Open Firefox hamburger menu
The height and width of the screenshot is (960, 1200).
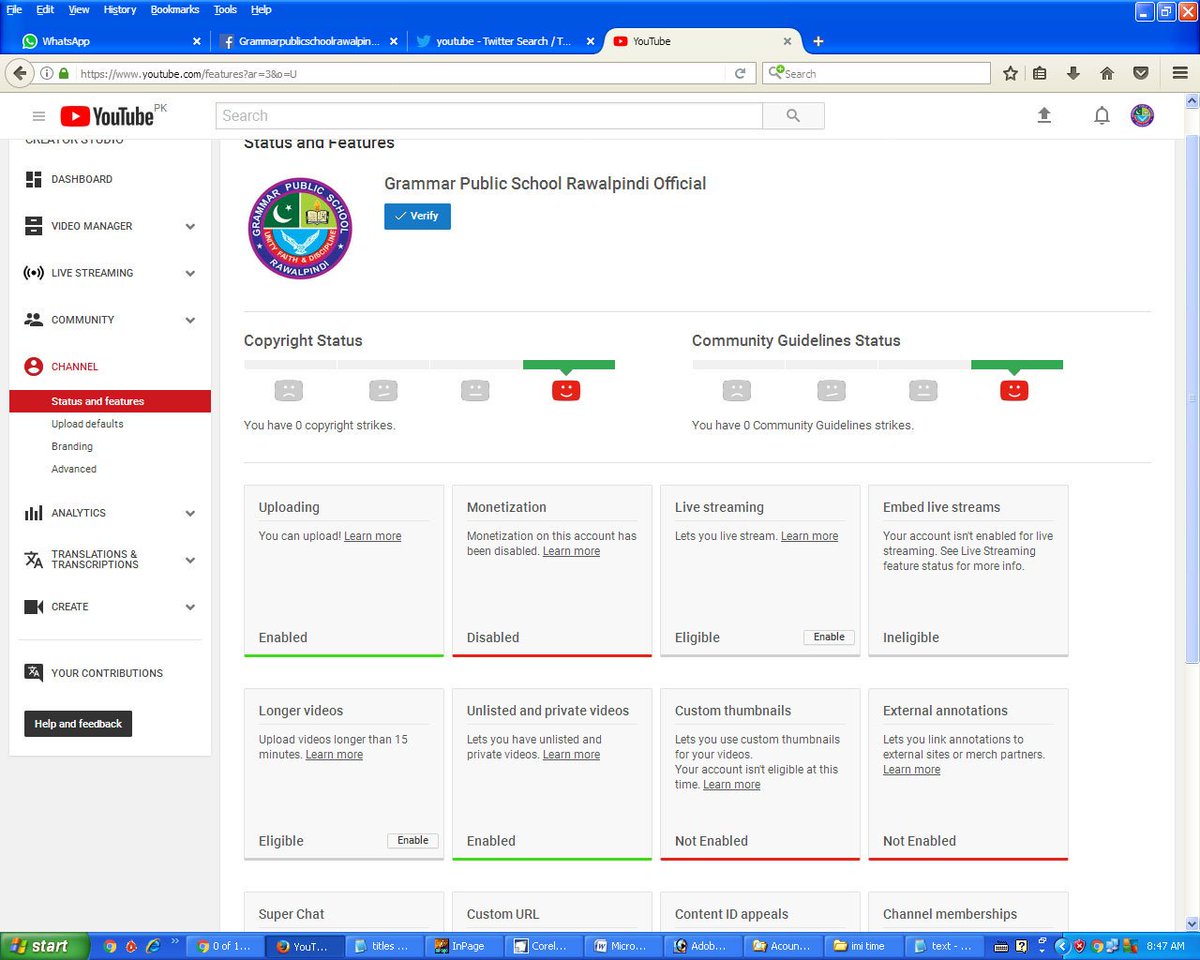tap(1180, 73)
